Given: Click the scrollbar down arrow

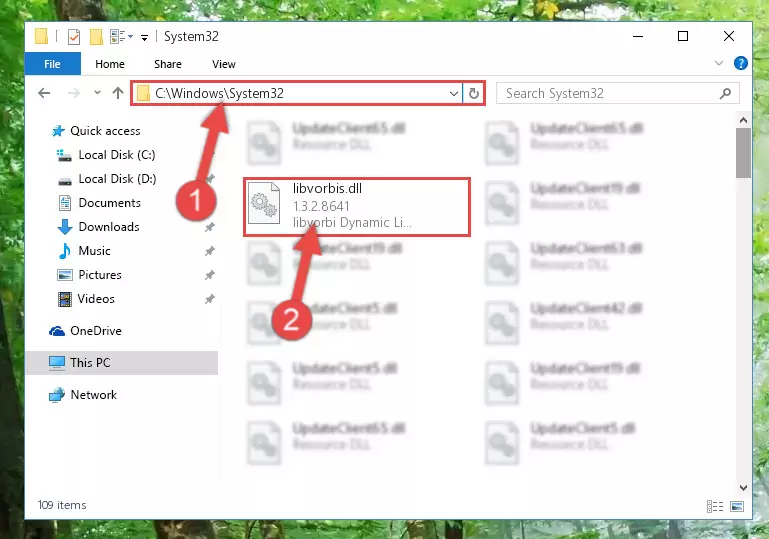Looking at the screenshot, I should 743,488.
